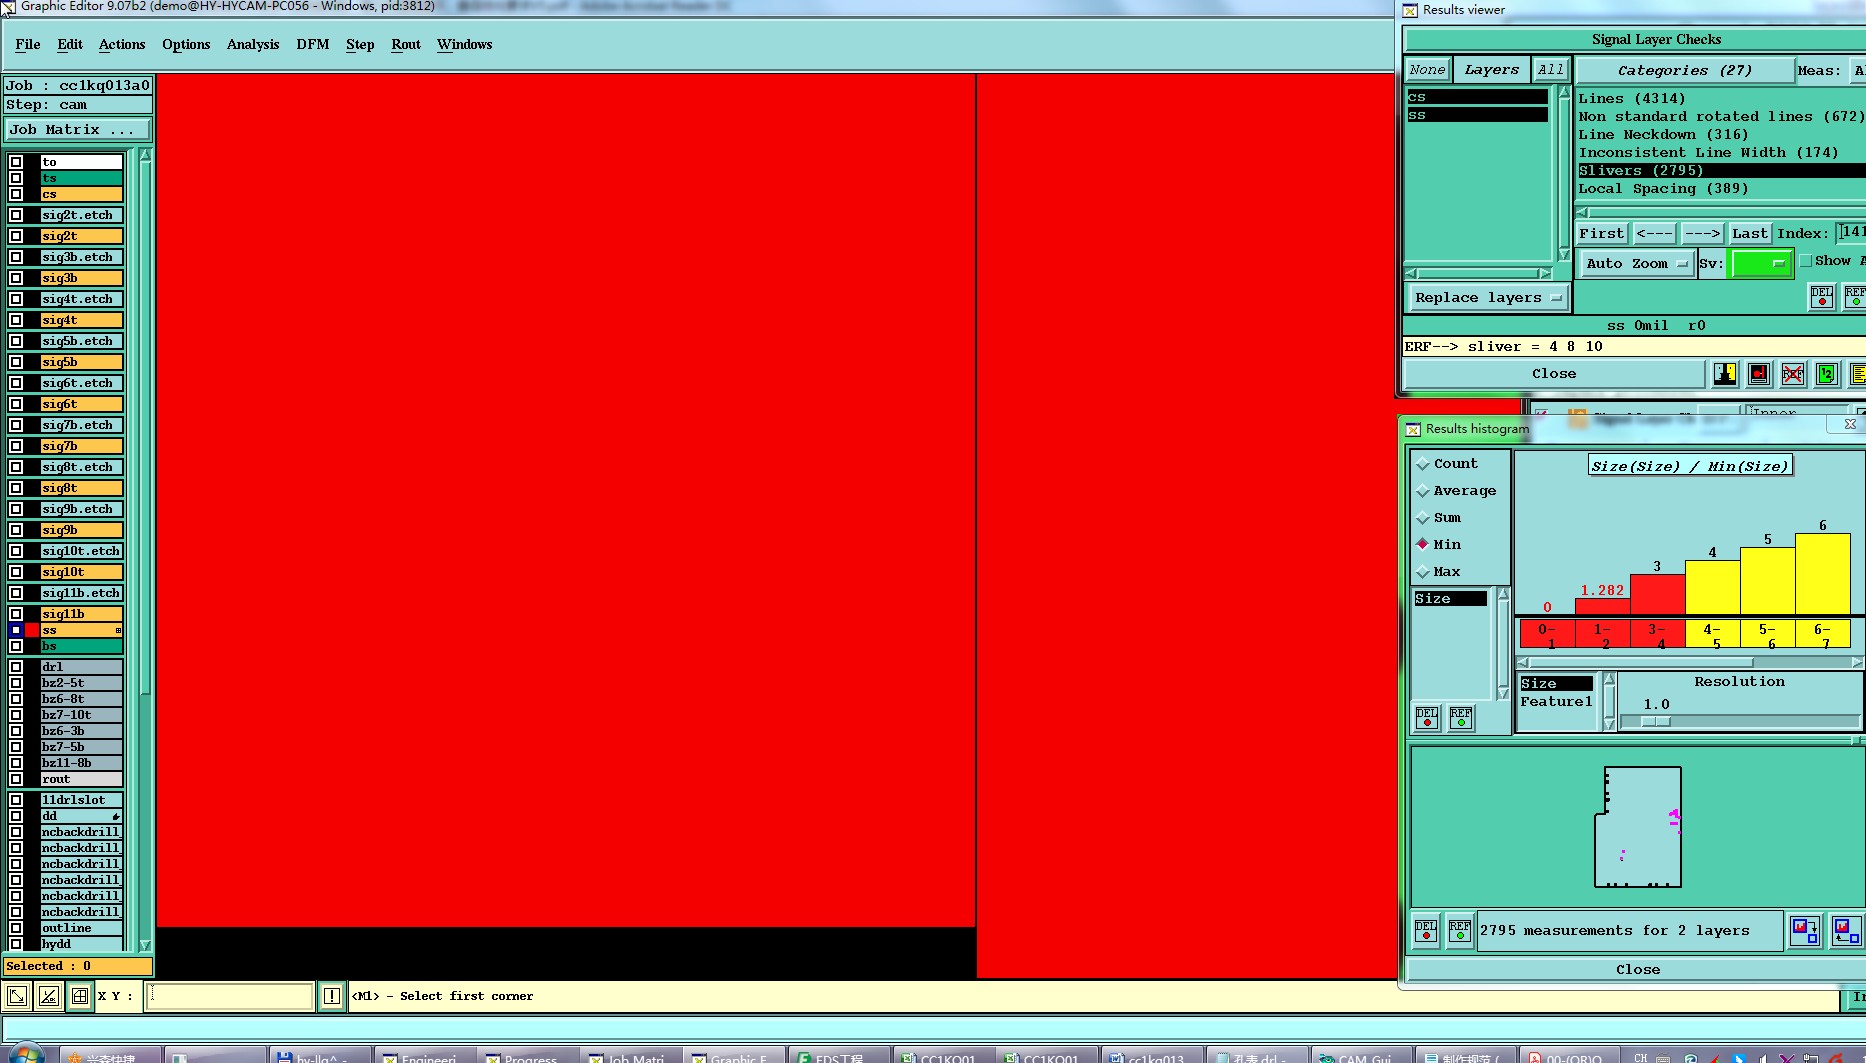Open Edit menu
The height and width of the screenshot is (1063, 1866).
pos(70,45)
